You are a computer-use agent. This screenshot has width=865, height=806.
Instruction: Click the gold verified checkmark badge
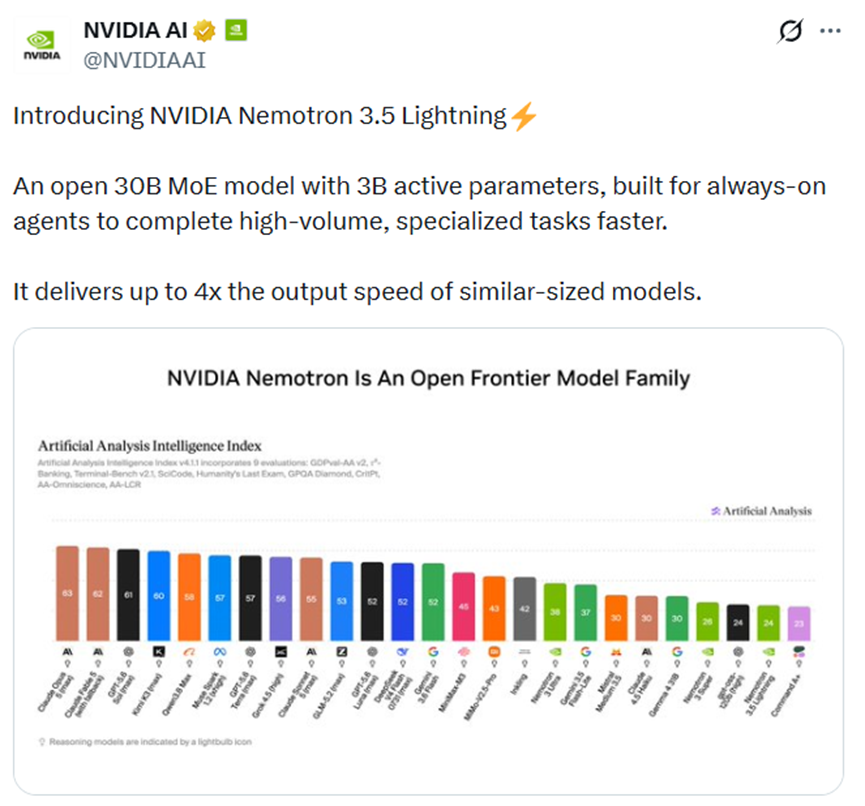point(204,30)
